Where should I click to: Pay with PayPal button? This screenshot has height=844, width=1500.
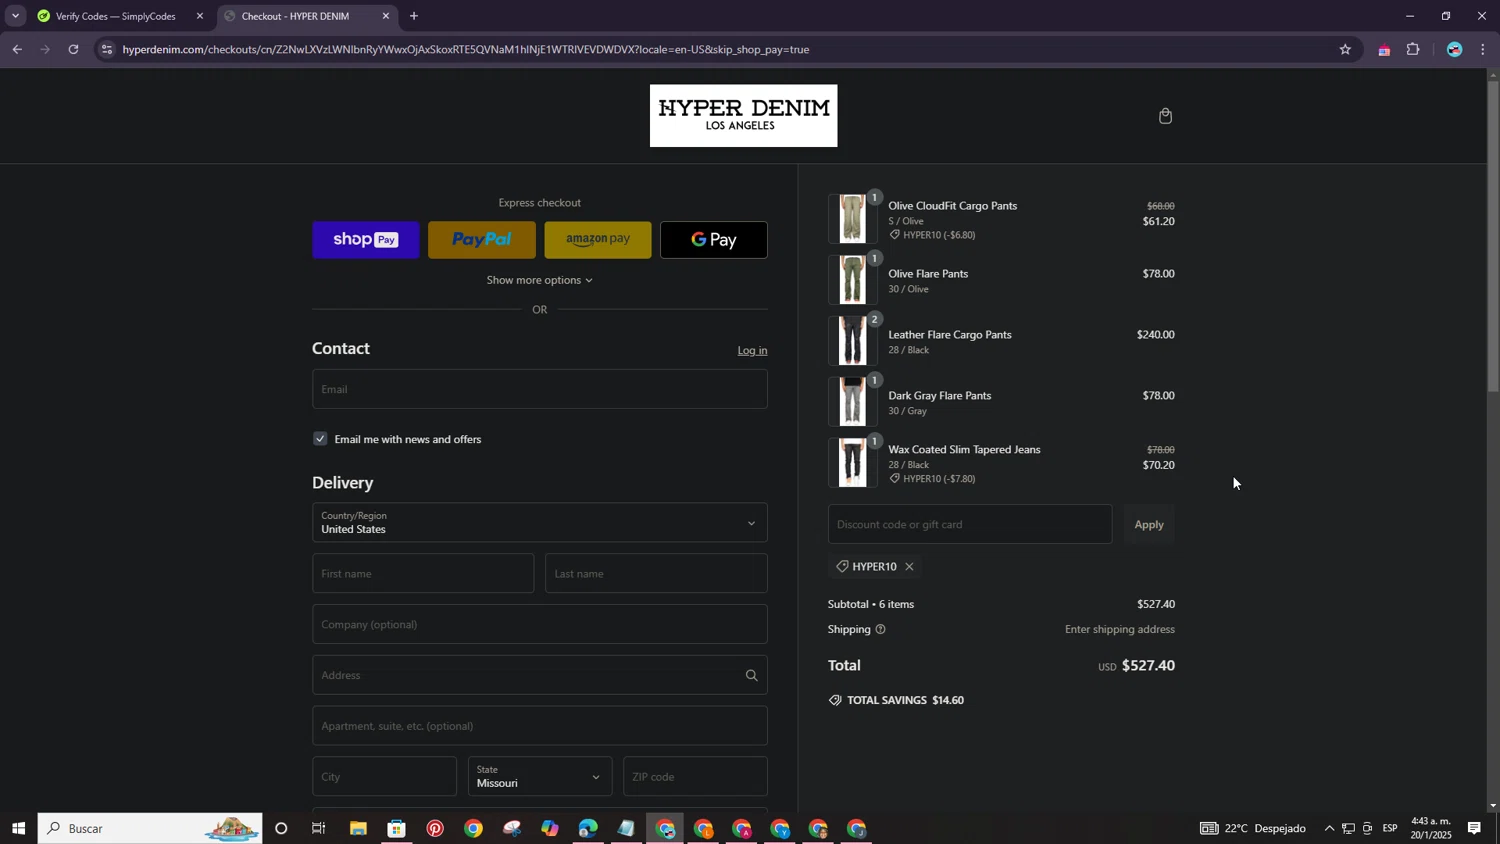click(482, 240)
